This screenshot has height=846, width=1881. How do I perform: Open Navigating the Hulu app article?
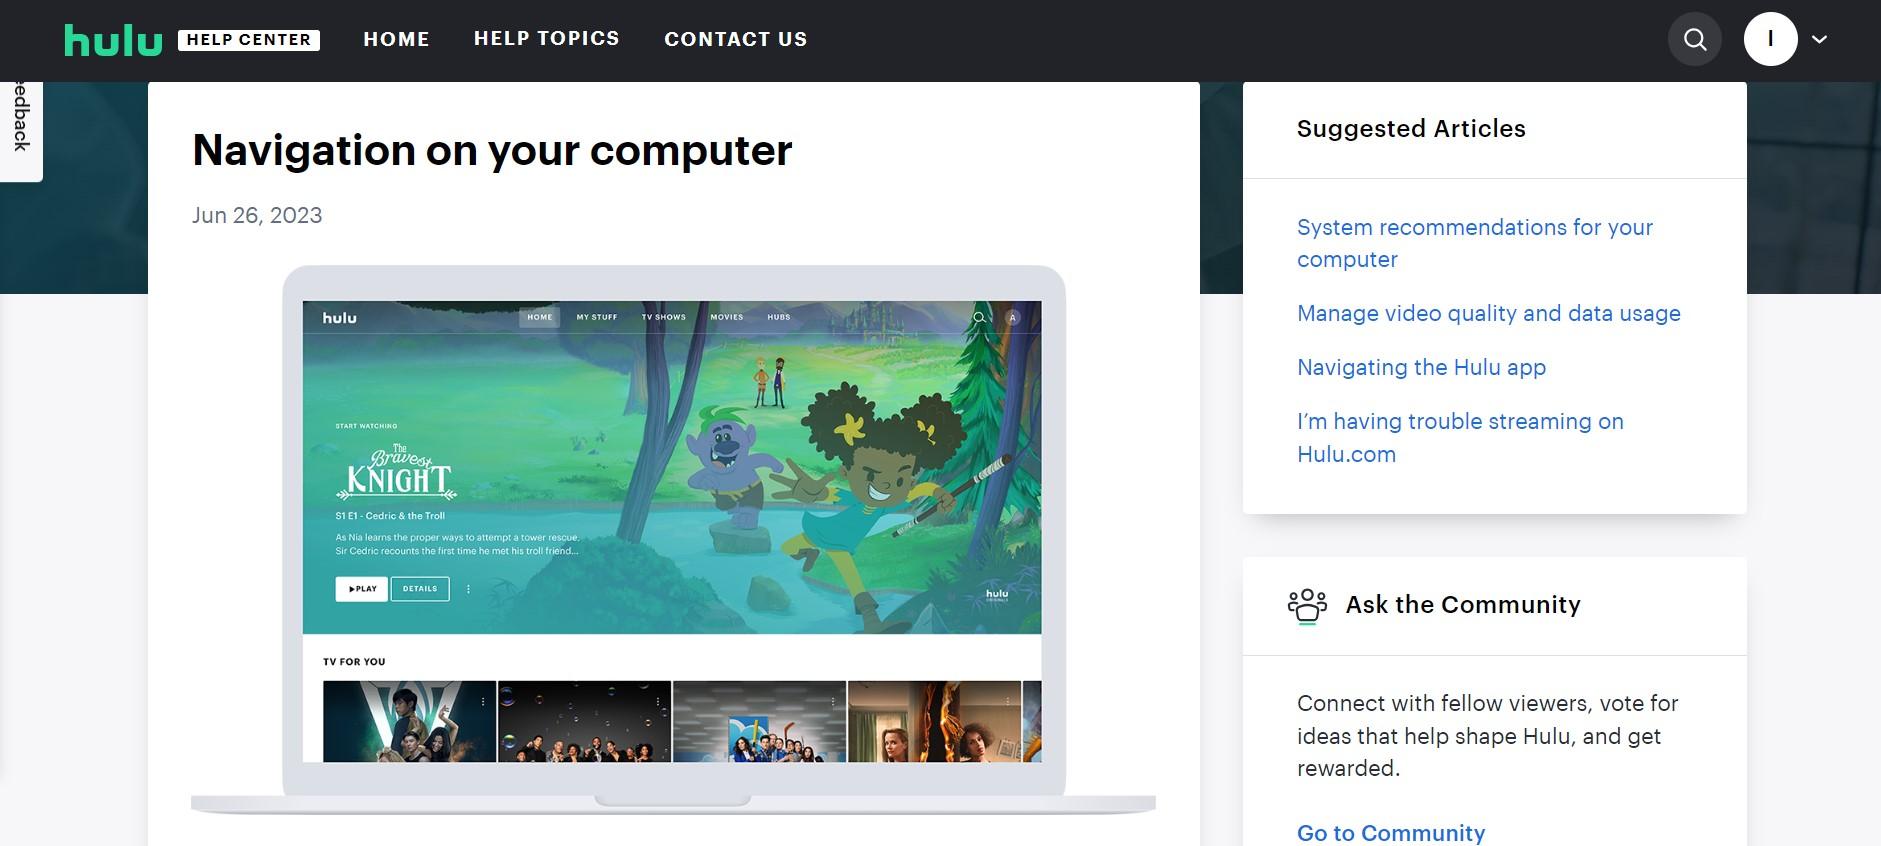pos(1421,367)
